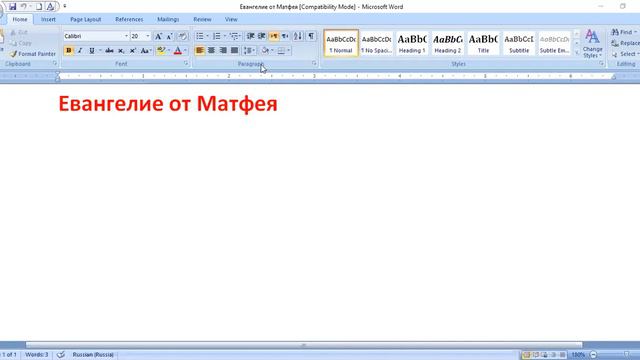This screenshot has height=360, width=640.
Task: Toggle Underline formatting
Action: coord(92,51)
